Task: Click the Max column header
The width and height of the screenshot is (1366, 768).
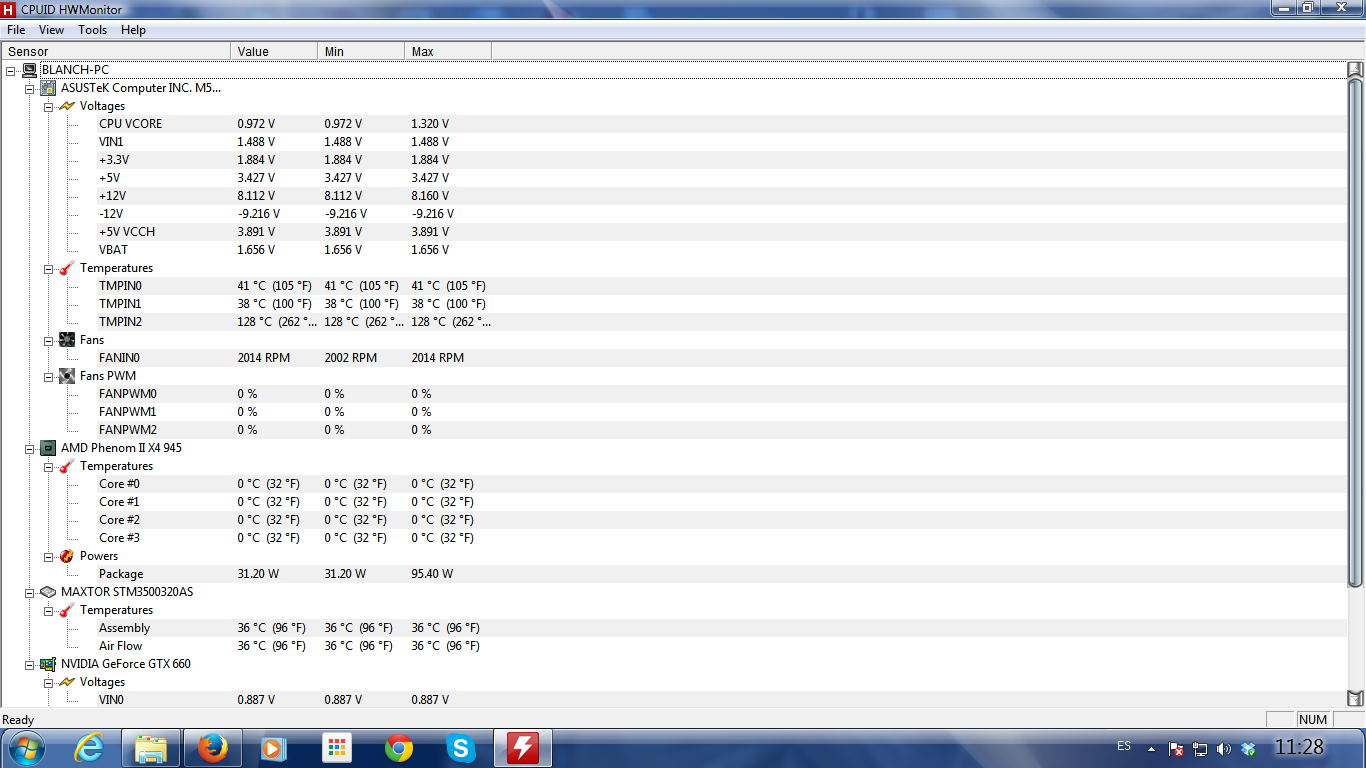Action: (x=448, y=51)
